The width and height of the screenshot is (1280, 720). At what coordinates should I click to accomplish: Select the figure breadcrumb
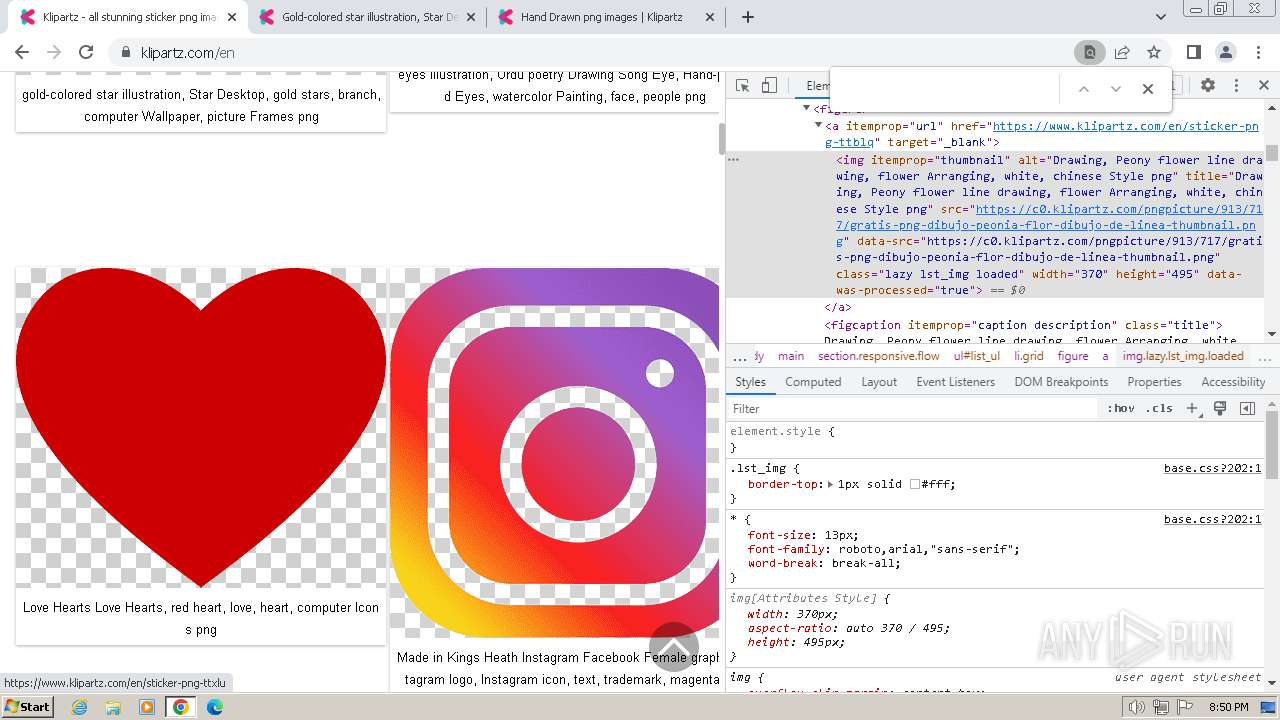(1072, 356)
